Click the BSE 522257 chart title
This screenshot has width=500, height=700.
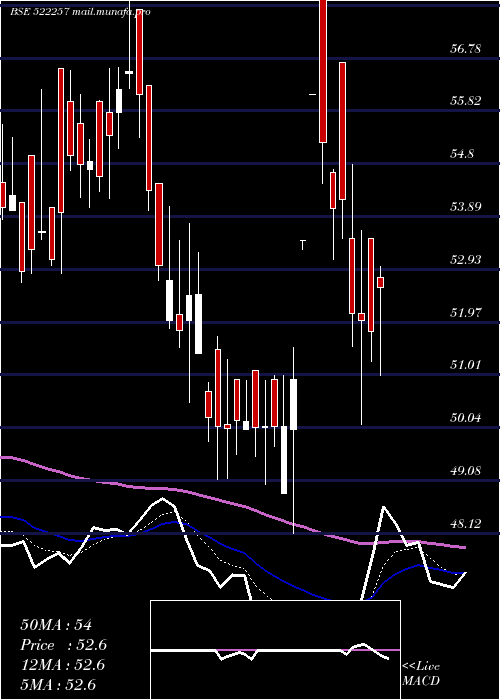click(x=80, y=12)
